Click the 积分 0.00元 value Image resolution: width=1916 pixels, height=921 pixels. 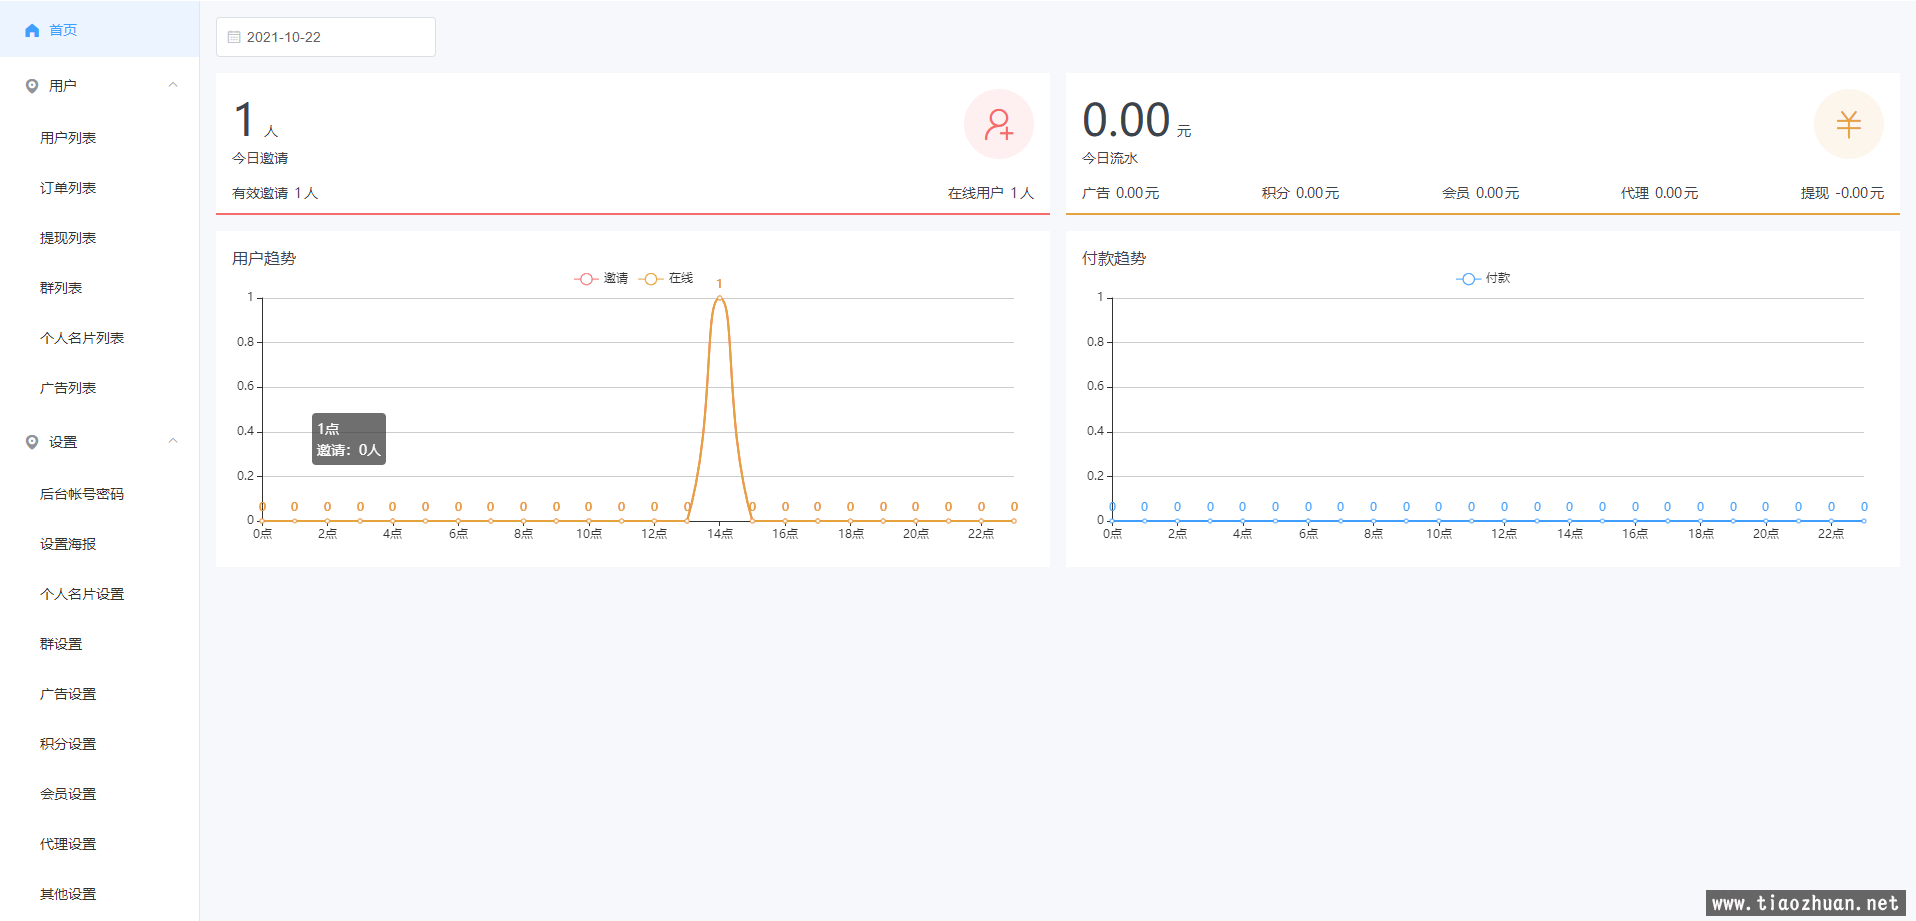point(1300,193)
